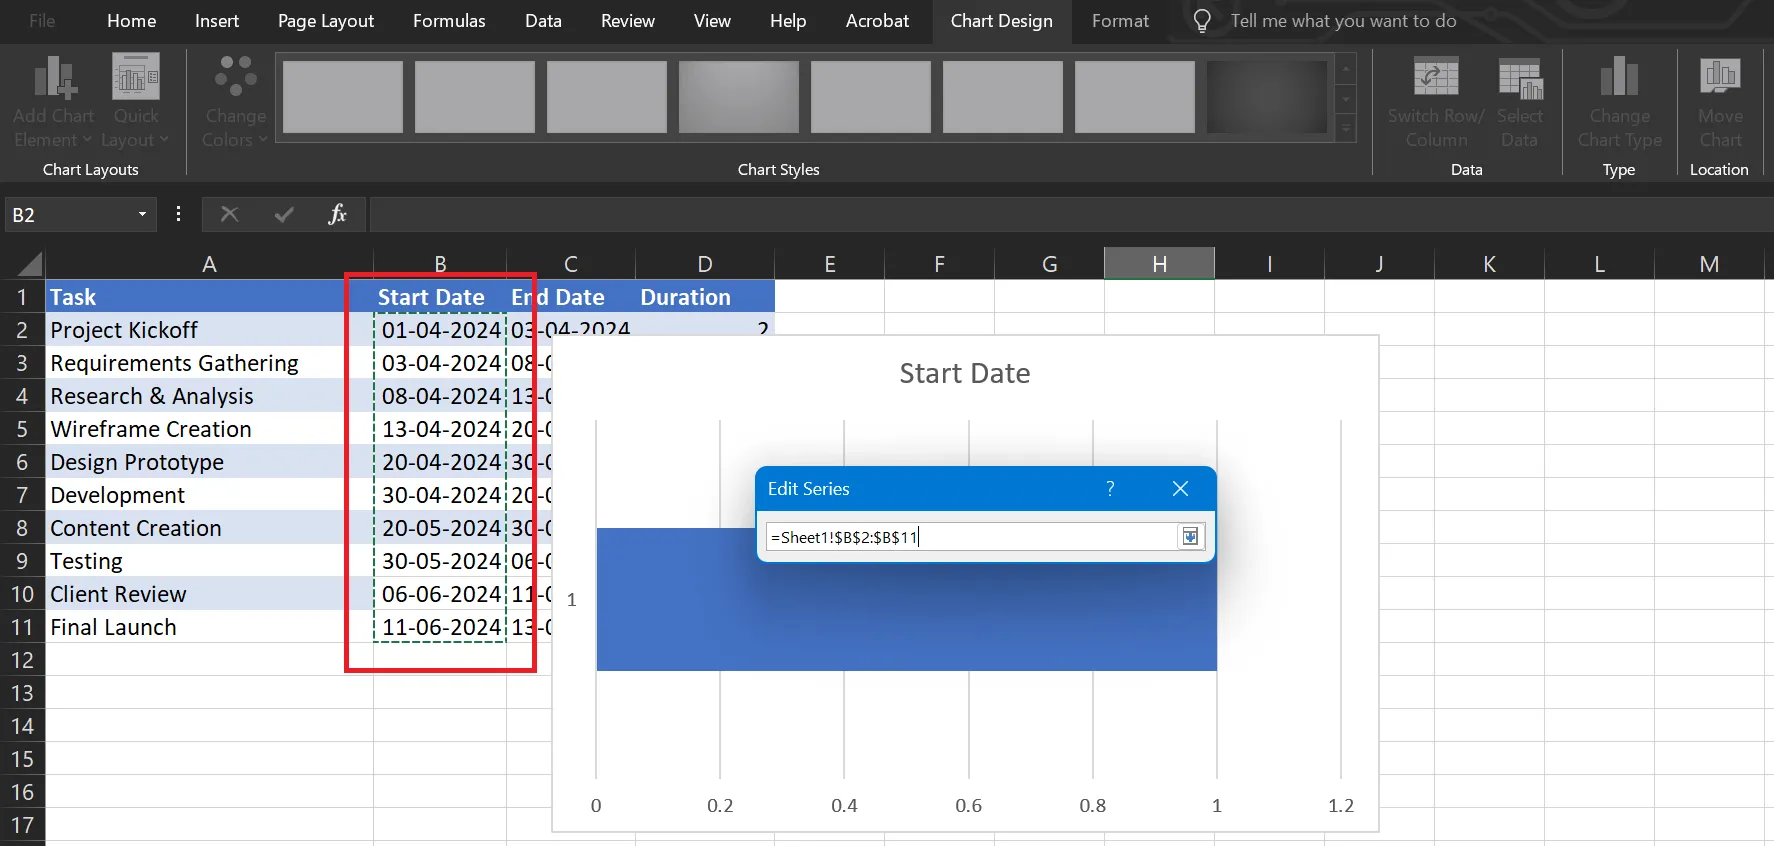Click the help question mark in Edit Series

[x=1110, y=488]
